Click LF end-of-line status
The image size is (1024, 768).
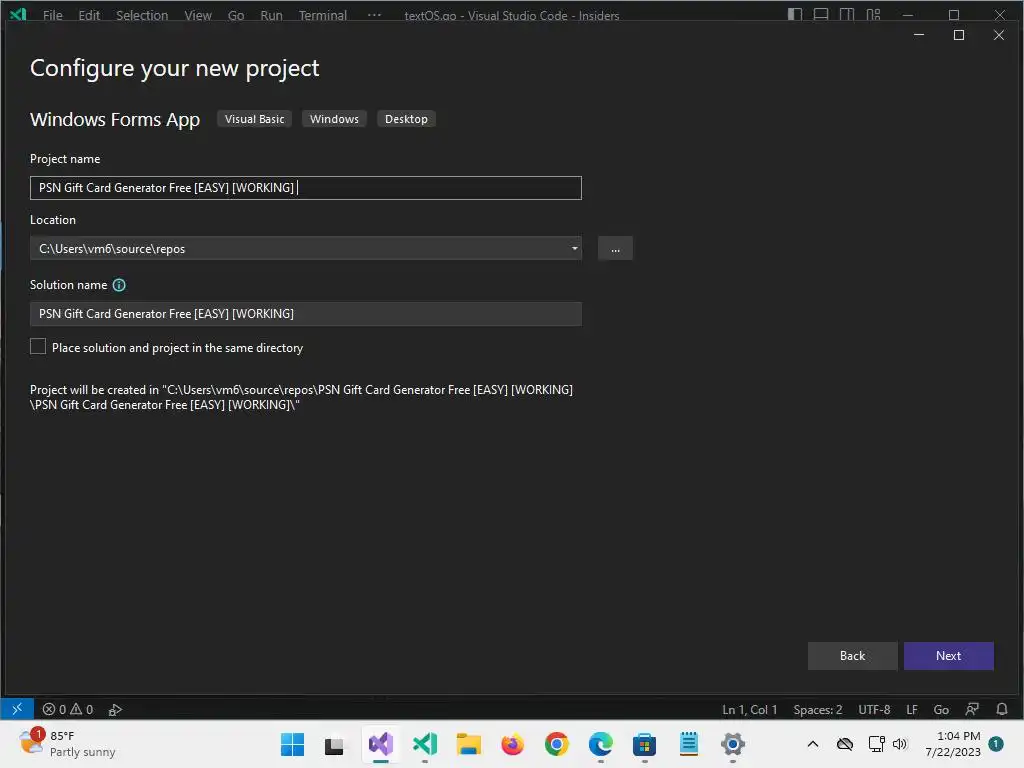[x=912, y=709]
